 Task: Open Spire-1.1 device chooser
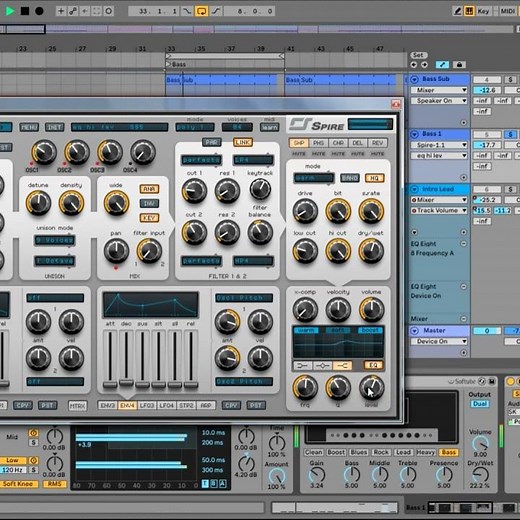439,145
